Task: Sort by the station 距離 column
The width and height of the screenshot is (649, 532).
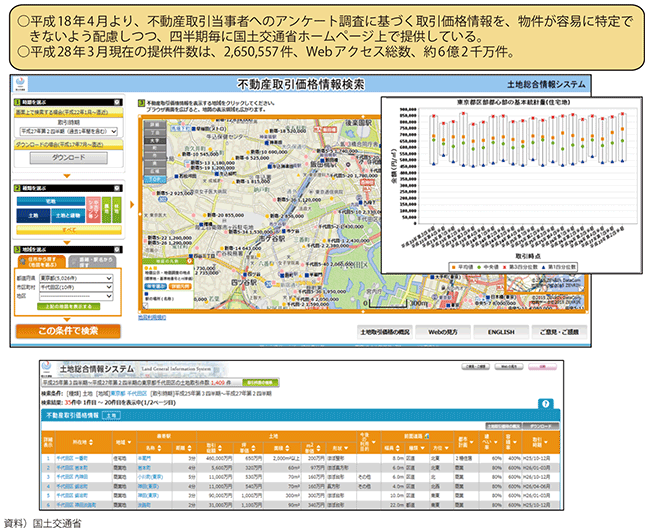Action: (x=184, y=448)
